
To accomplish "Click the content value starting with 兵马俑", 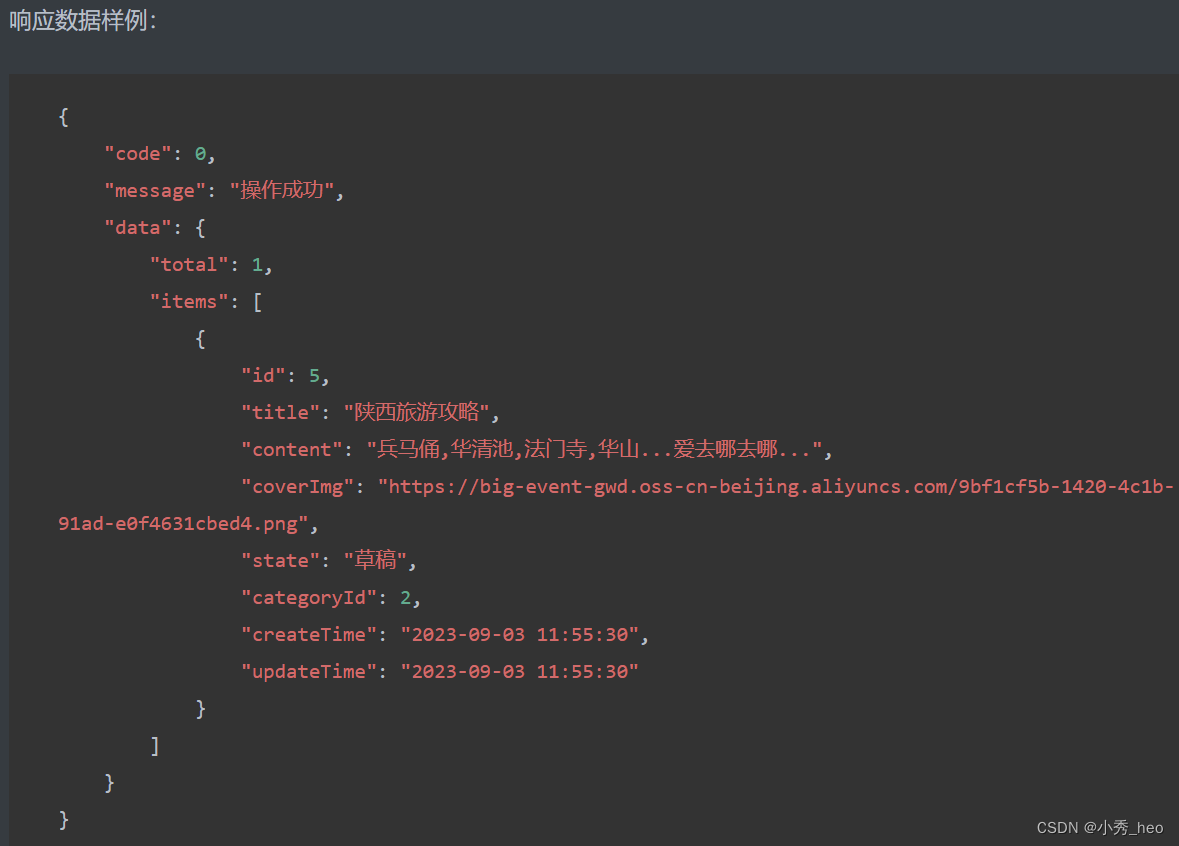I will tap(594, 449).
